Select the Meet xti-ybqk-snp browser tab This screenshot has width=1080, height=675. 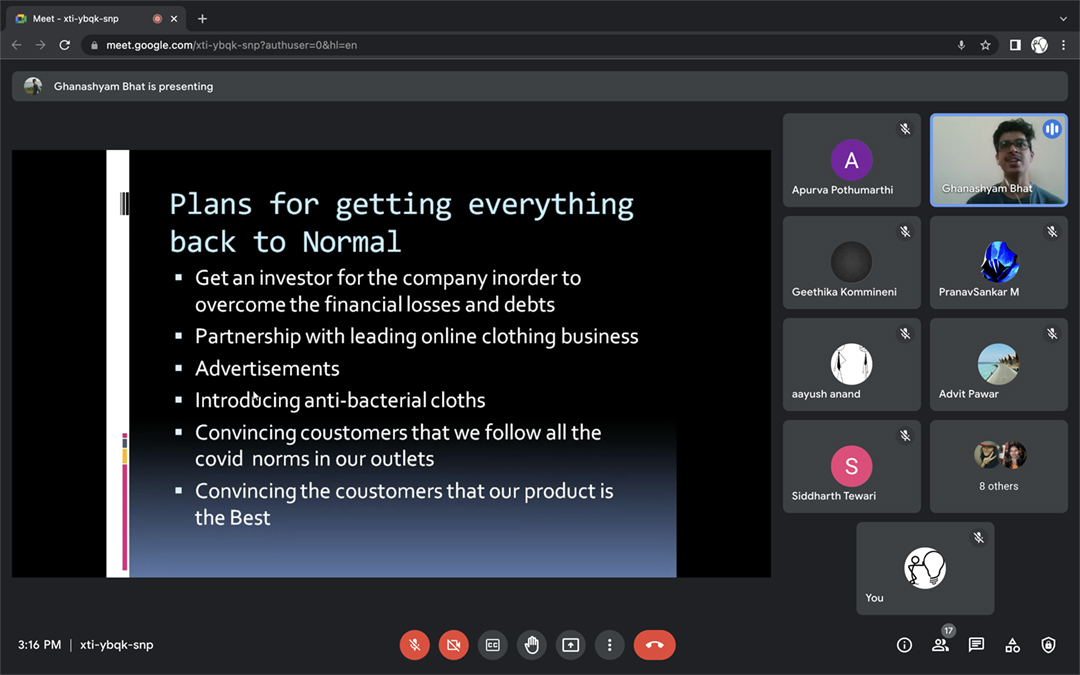point(88,19)
